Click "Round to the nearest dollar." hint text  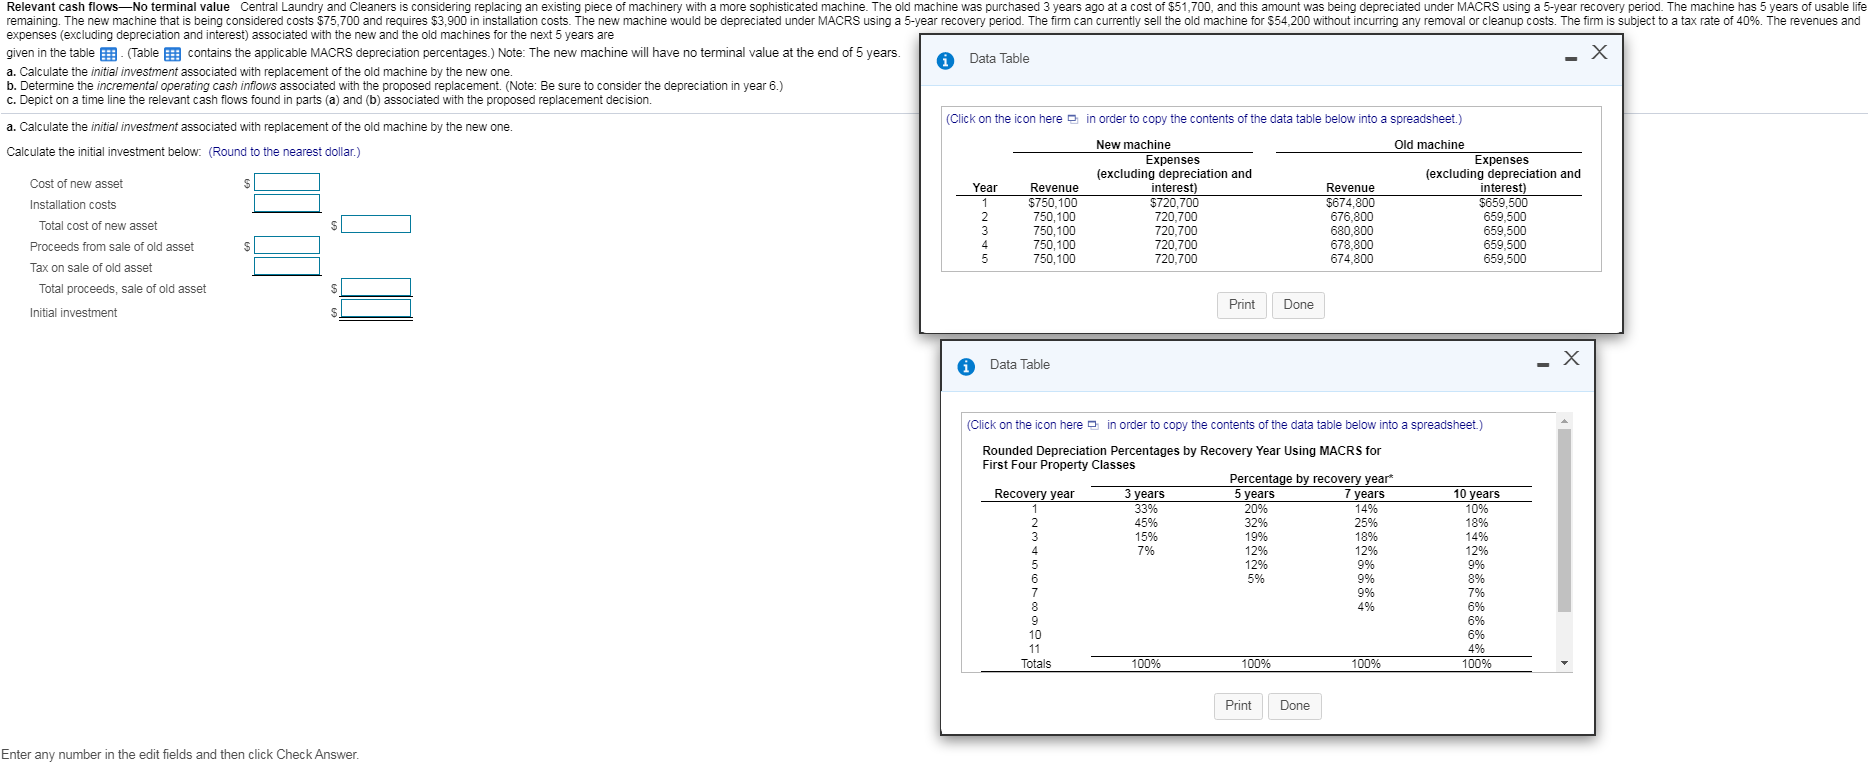pyautogui.click(x=285, y=152)
